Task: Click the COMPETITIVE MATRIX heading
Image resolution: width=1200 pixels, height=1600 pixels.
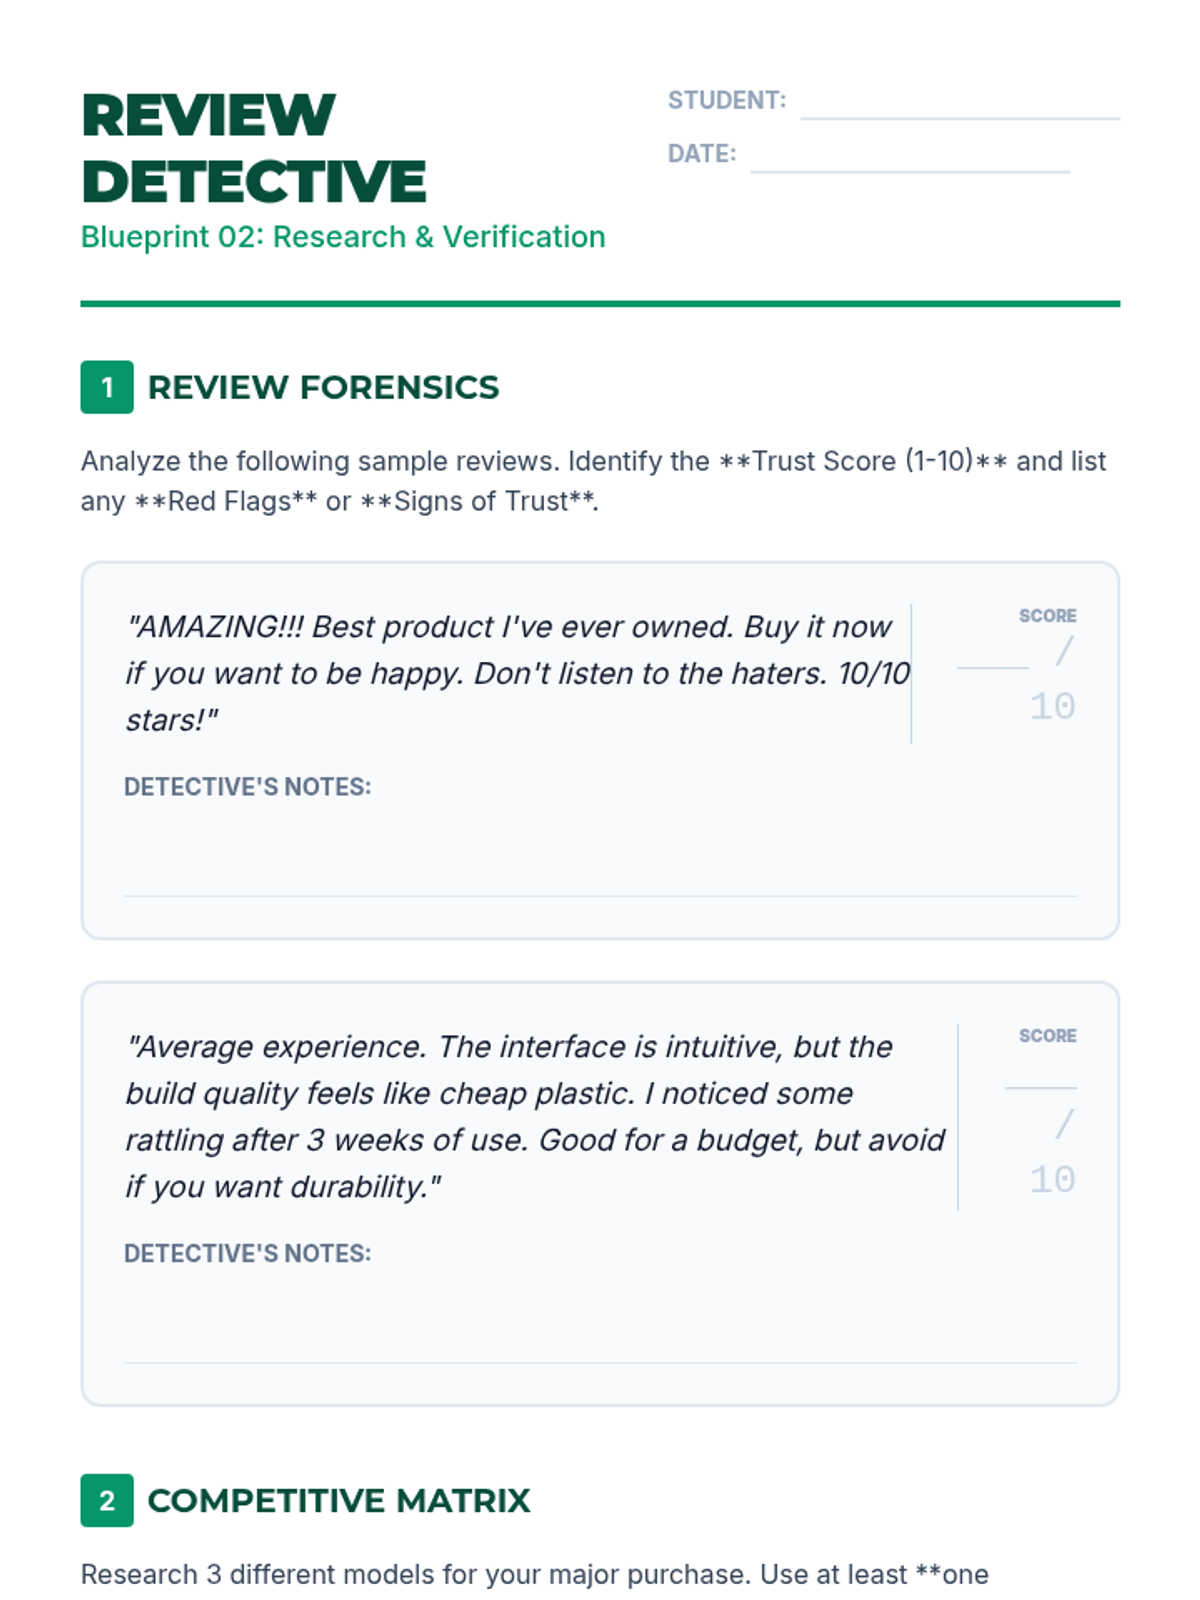Action: click(x=338, y=1500)
